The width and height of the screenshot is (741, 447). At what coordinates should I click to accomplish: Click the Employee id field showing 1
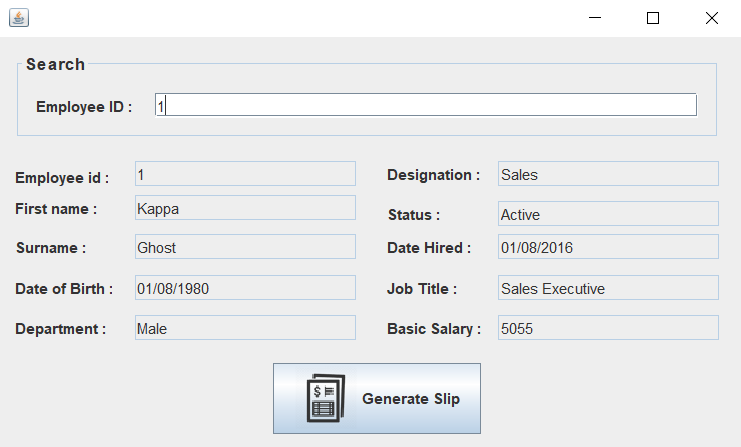(245, 174)
